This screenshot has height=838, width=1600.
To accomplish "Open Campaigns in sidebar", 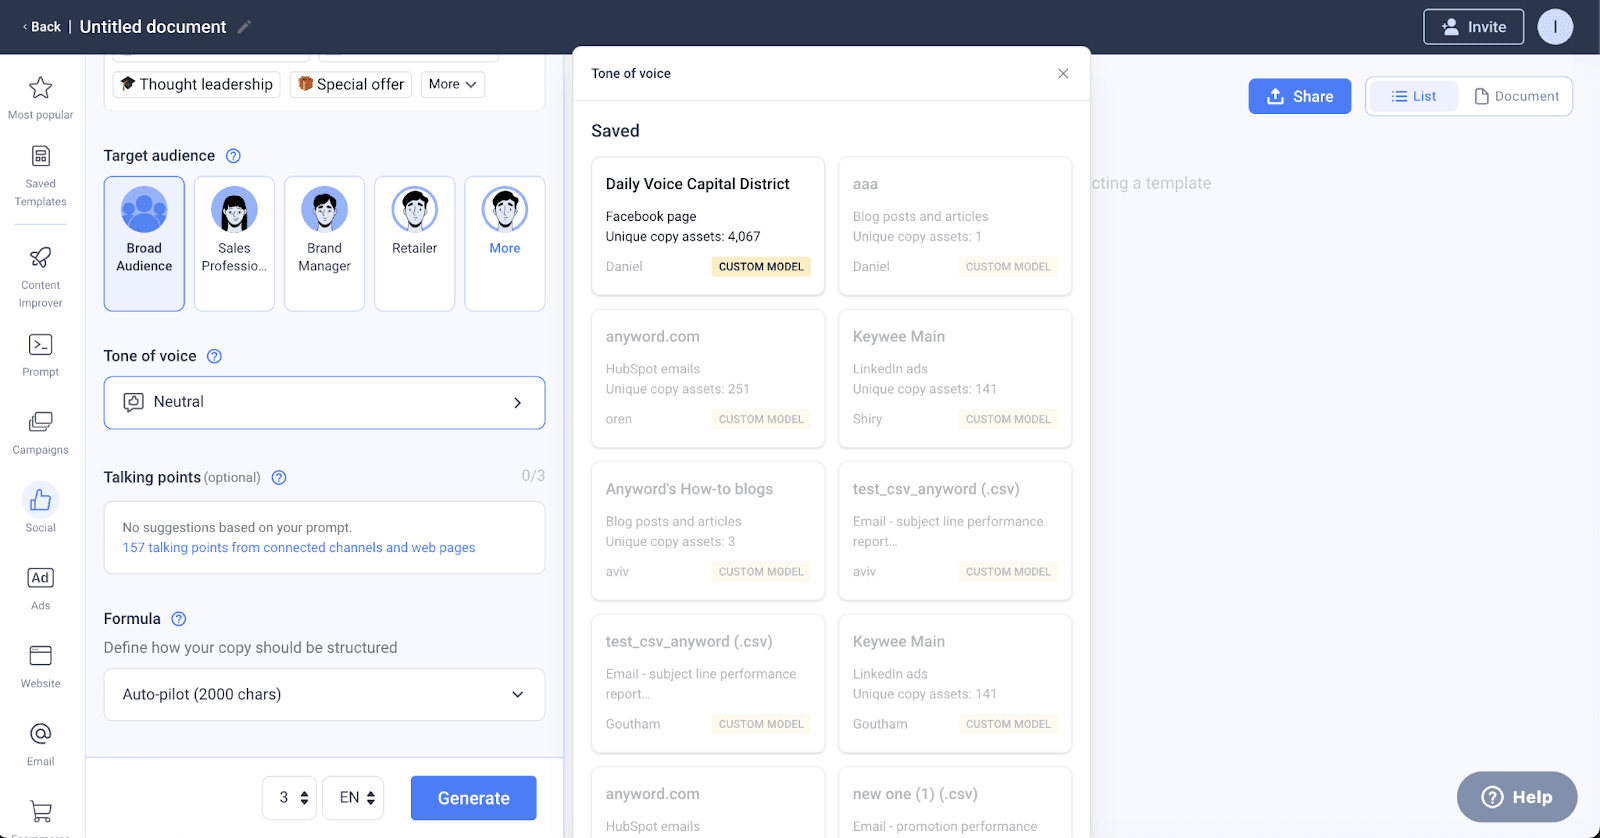I will 40,433.
